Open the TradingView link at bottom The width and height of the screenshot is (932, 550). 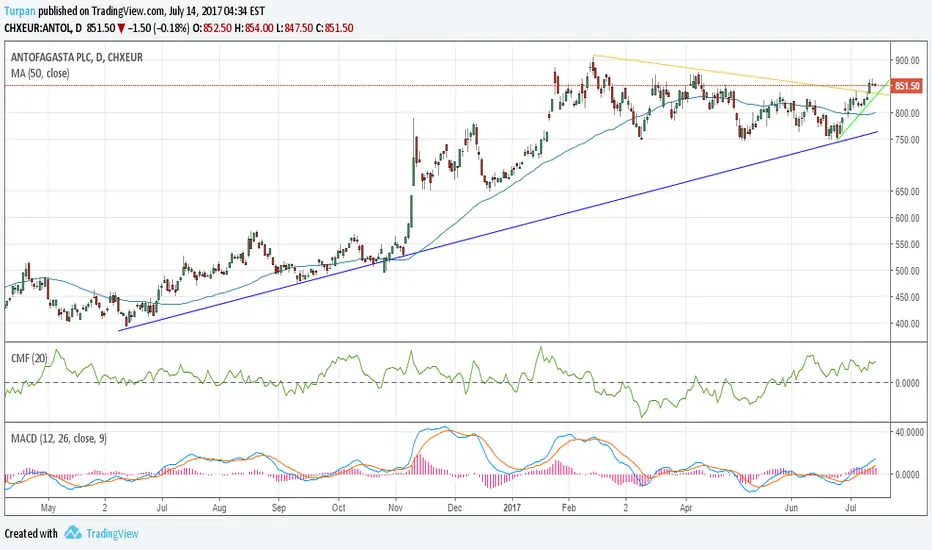[112, 533]
